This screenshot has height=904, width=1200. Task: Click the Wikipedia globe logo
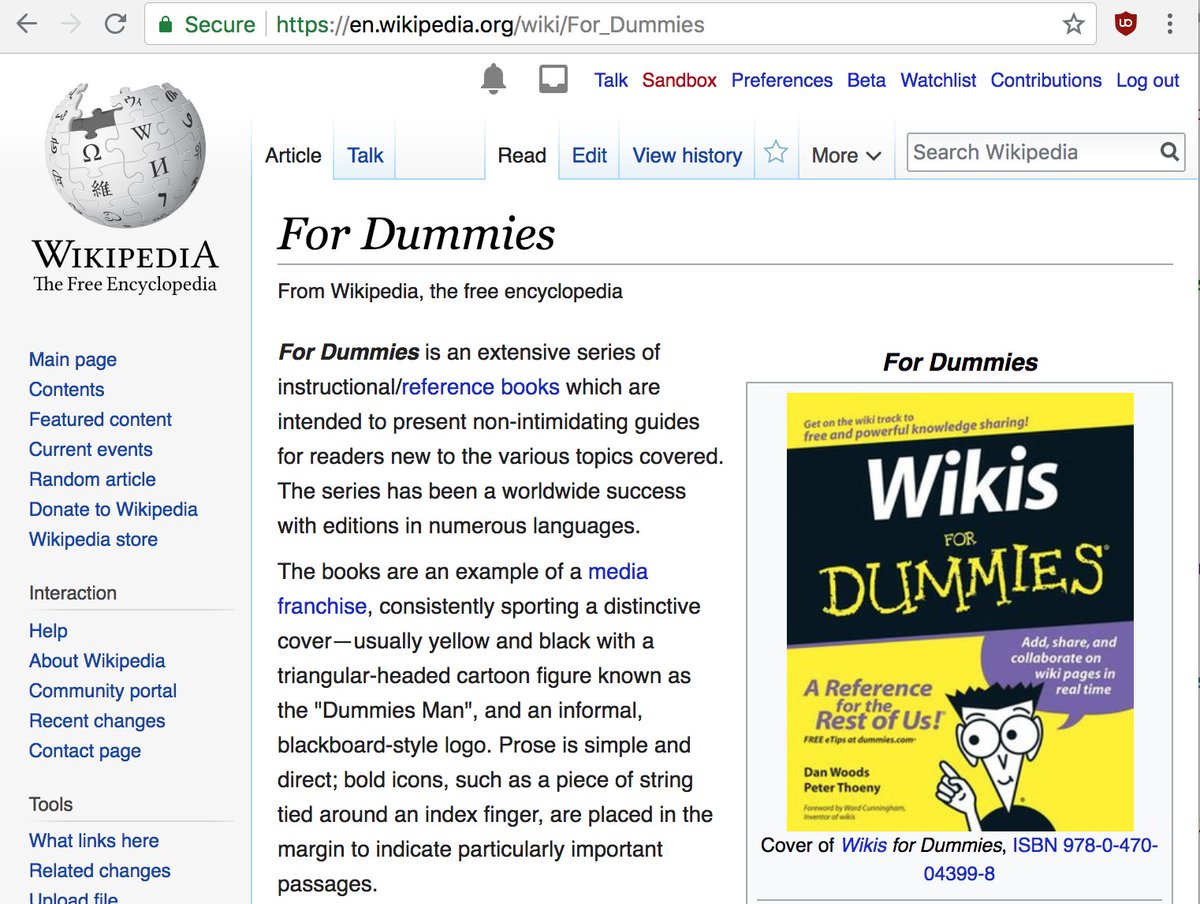coord(125,153)
